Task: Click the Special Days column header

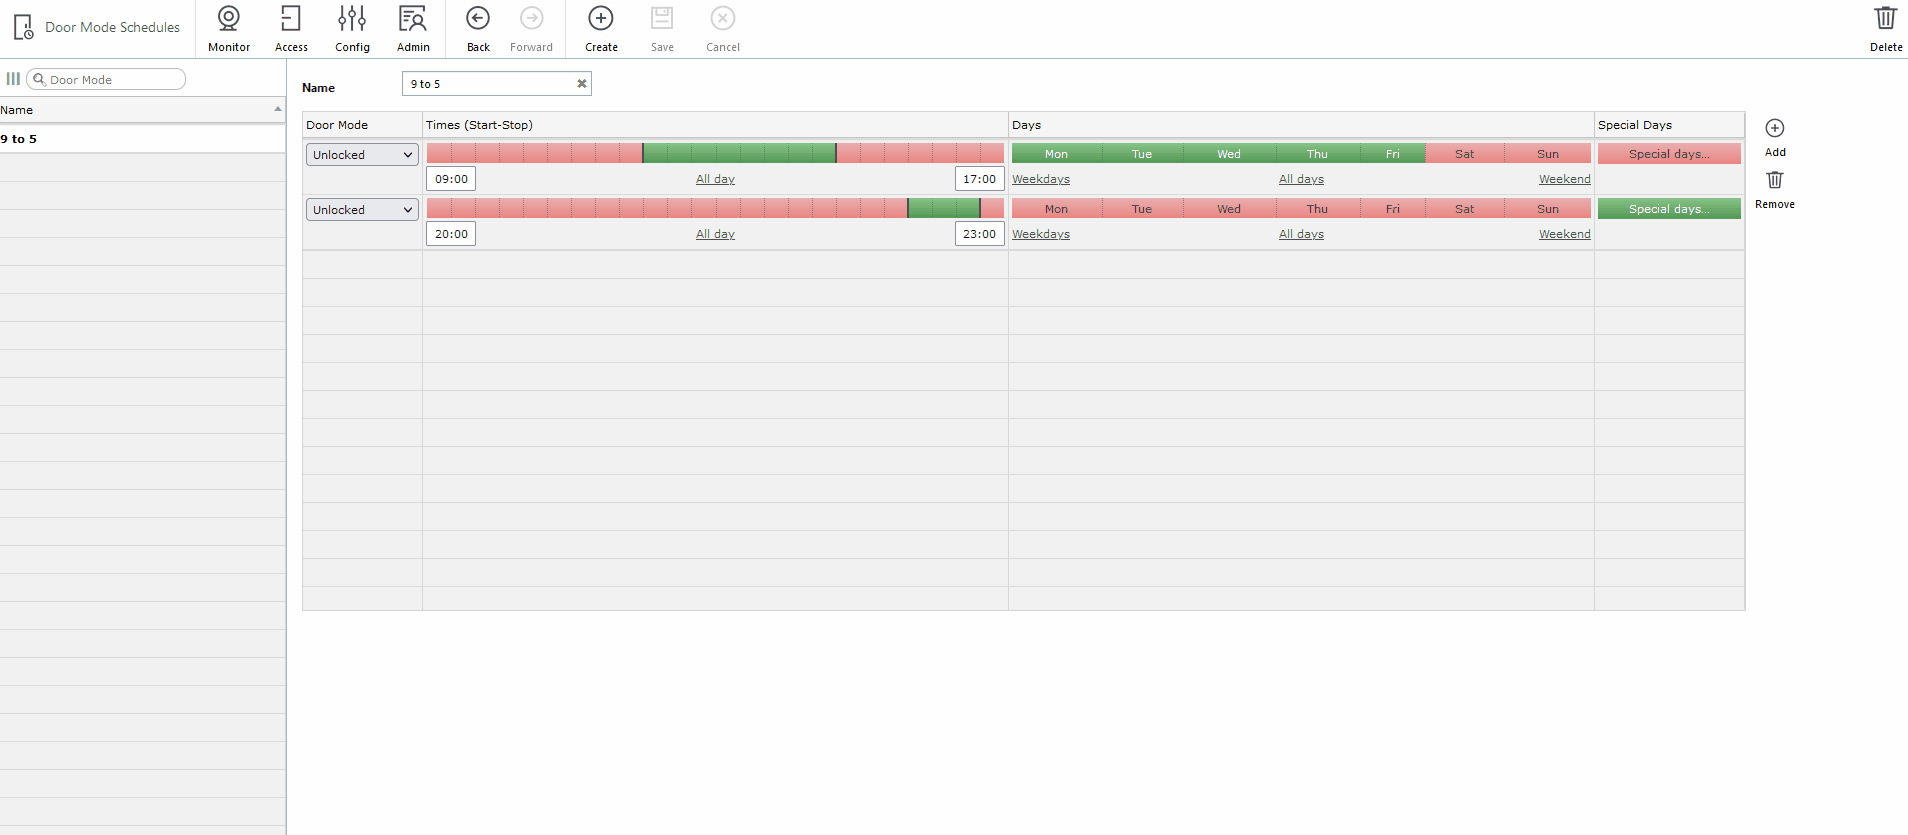Action: pos(1669,125)
